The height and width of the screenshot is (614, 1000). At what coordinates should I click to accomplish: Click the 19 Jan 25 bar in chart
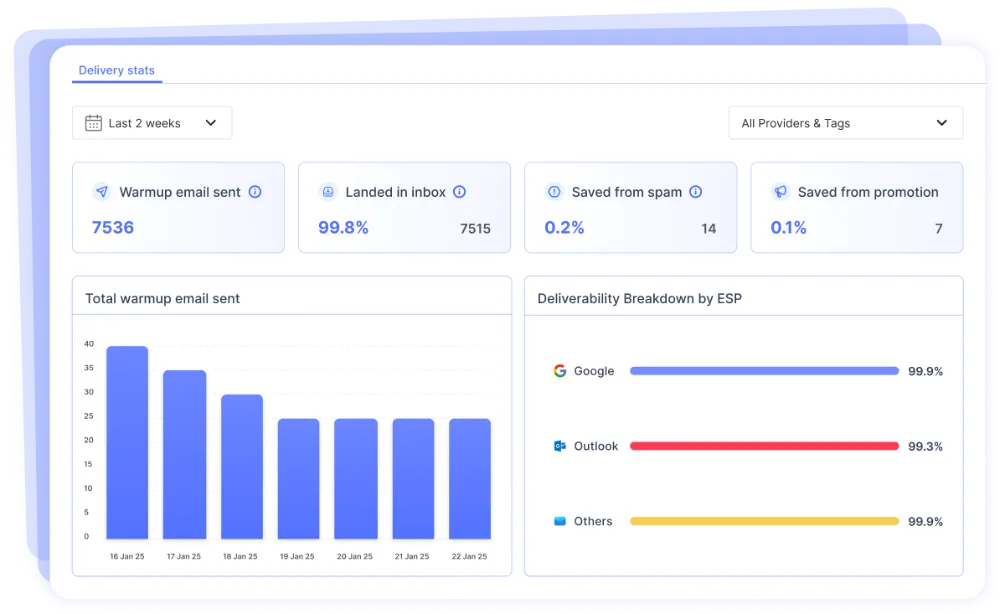click(x=298, y=479)
